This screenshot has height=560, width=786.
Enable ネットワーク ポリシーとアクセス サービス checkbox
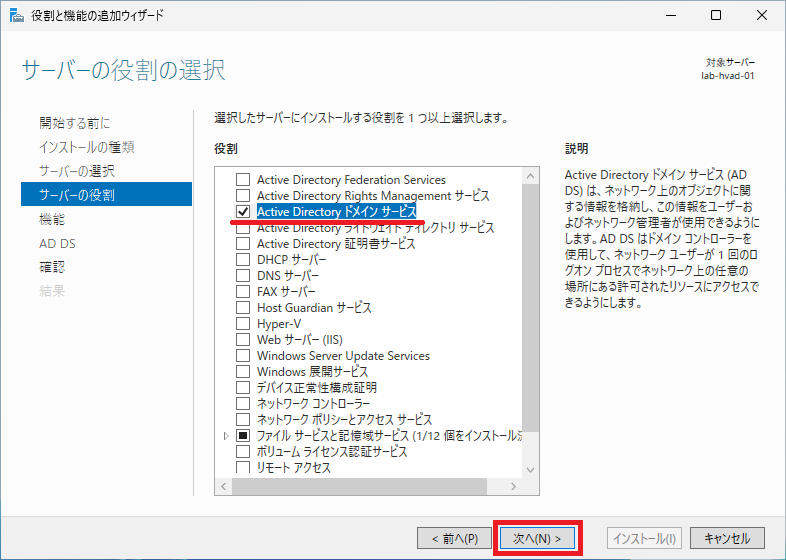tap(243, 420)
